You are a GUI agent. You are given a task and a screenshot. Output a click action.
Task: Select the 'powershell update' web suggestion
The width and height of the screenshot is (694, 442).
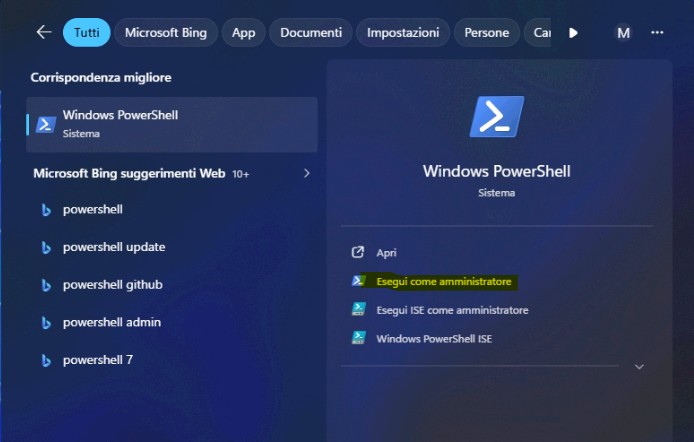tap(113, 247)
